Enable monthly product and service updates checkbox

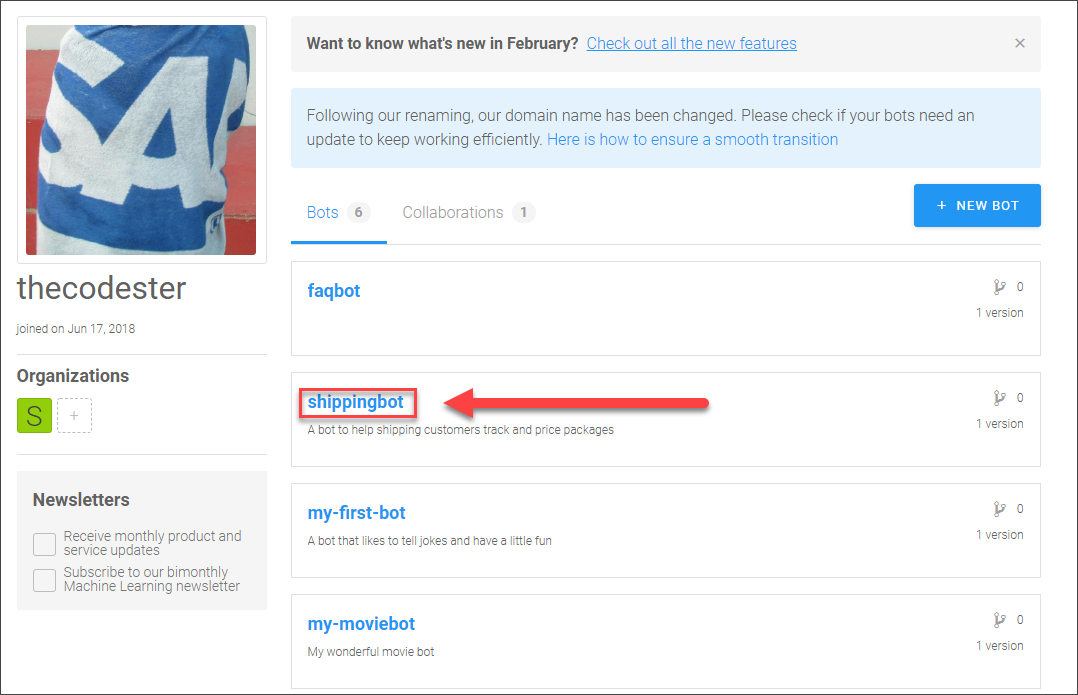[x=45, y=544]
